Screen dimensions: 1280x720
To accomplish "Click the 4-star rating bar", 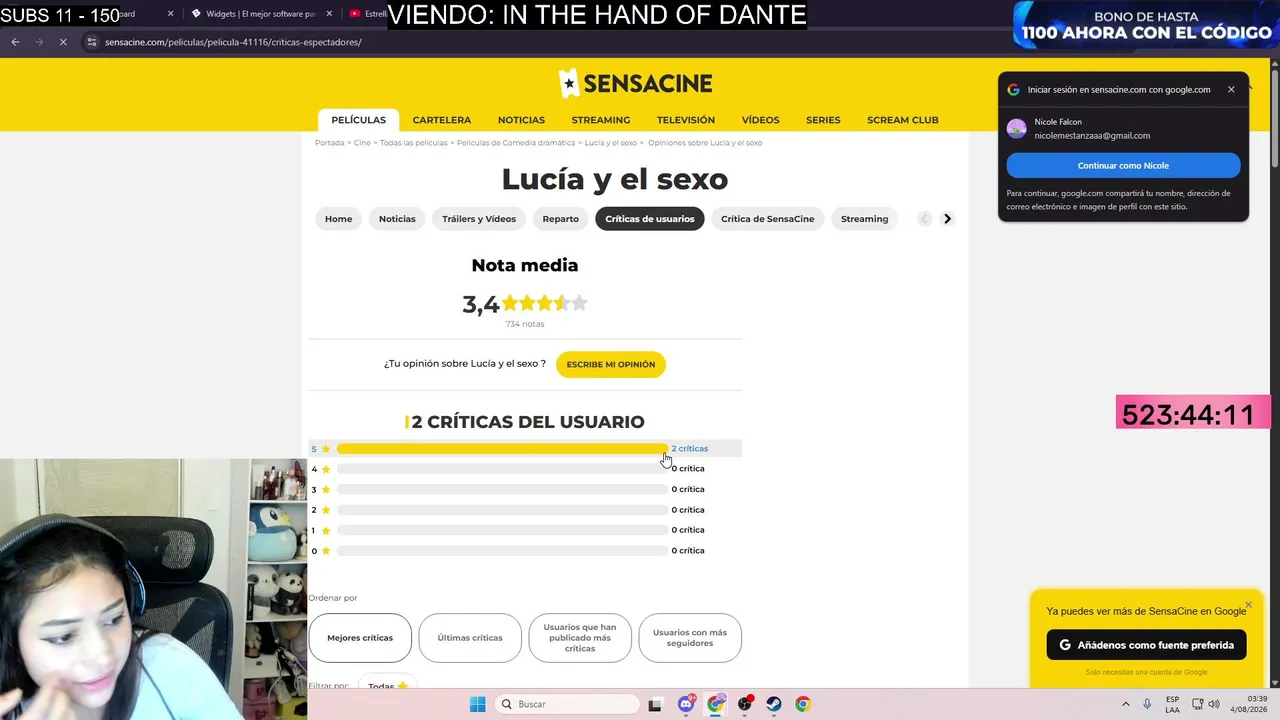I will coord(502,469).
